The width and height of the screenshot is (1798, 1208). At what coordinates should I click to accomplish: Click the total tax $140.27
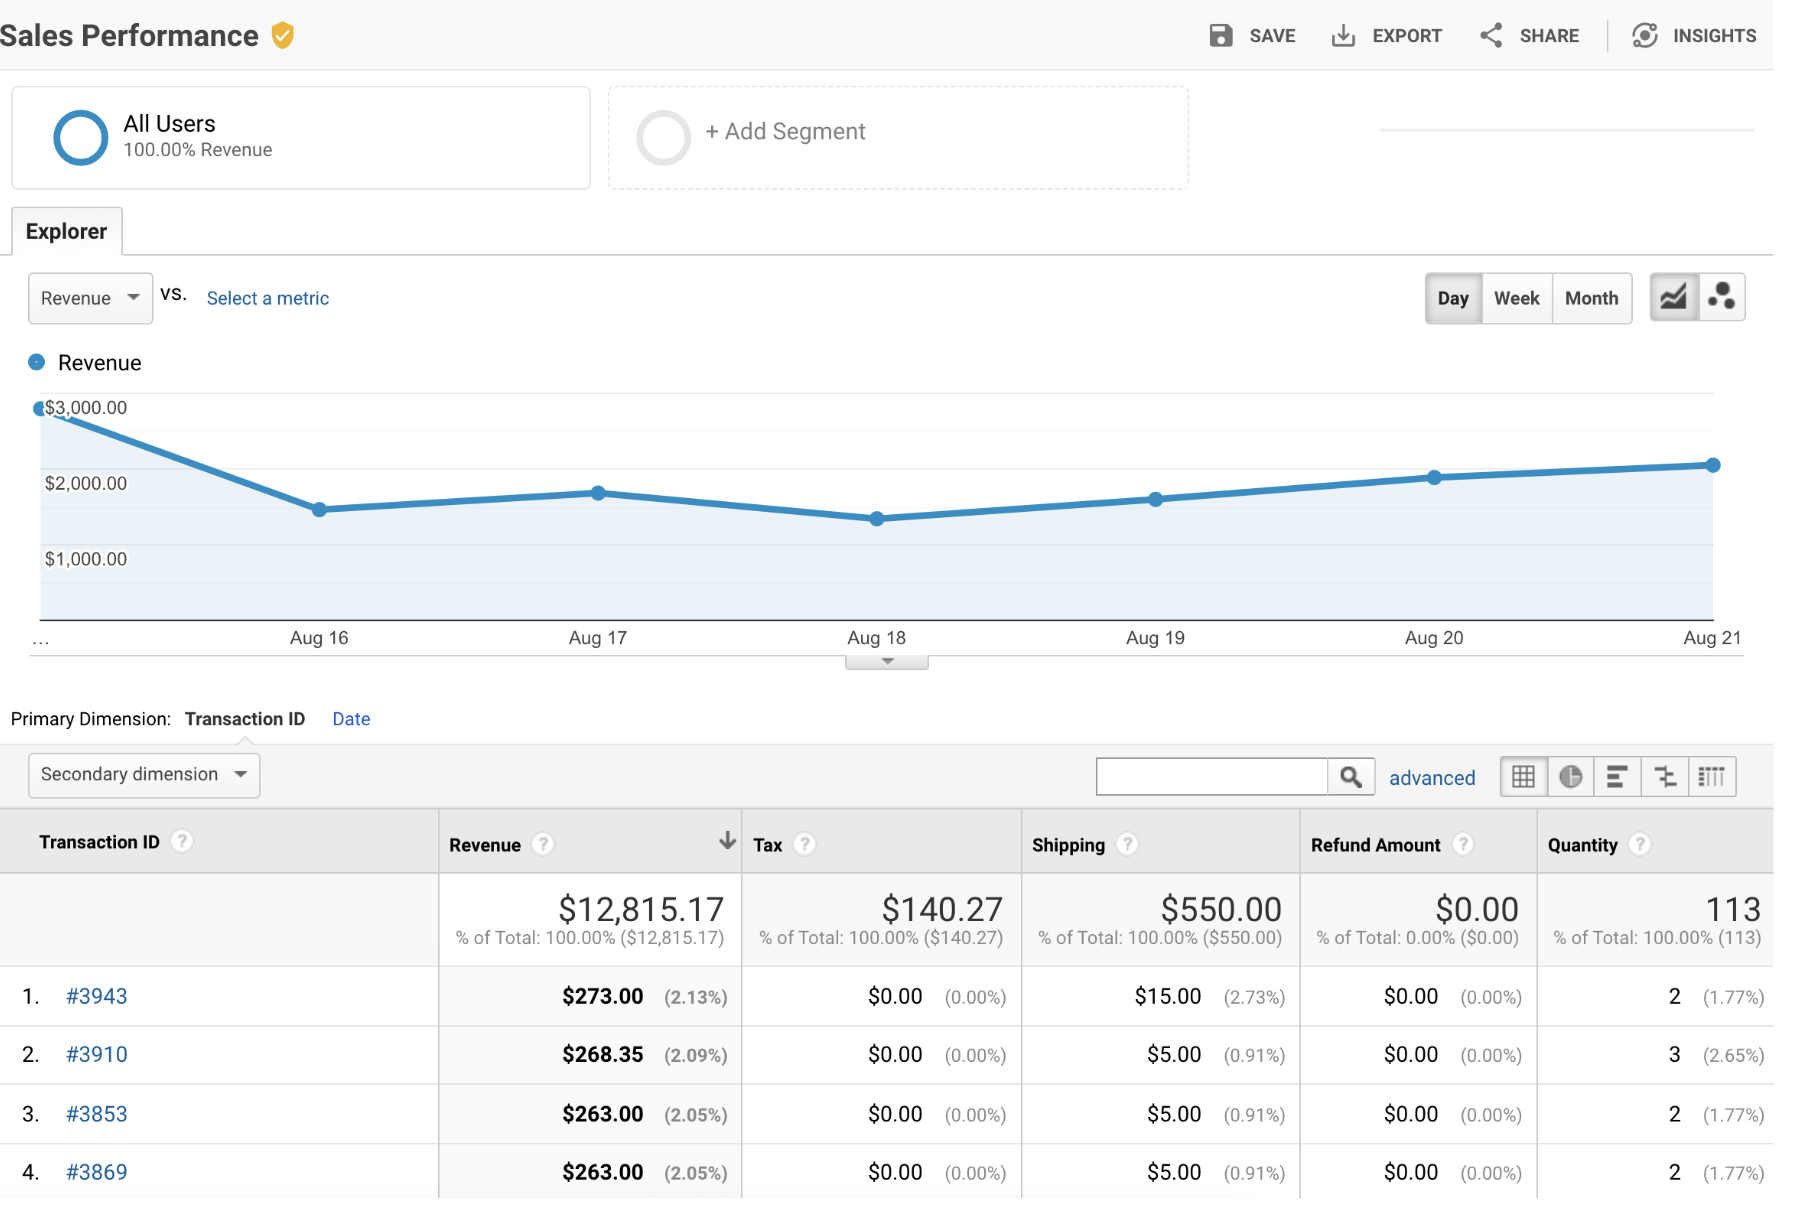(x=942, y=909)
